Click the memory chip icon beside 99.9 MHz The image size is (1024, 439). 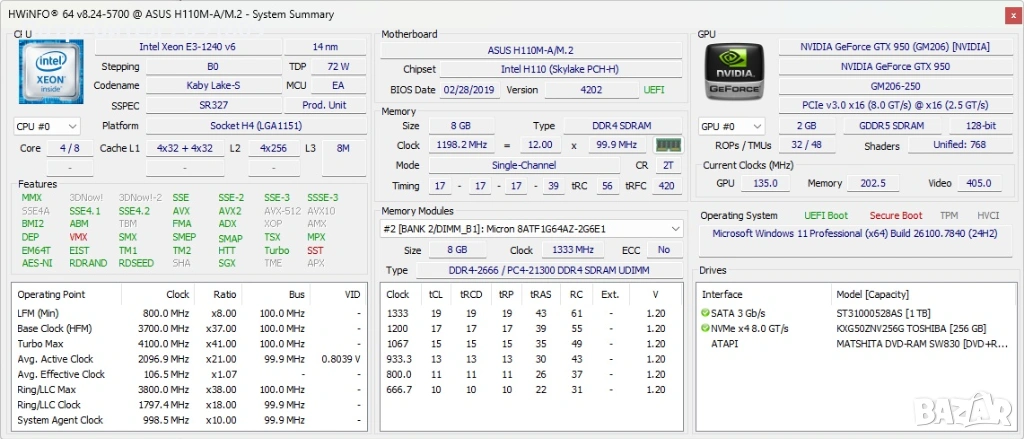point(669,145)
